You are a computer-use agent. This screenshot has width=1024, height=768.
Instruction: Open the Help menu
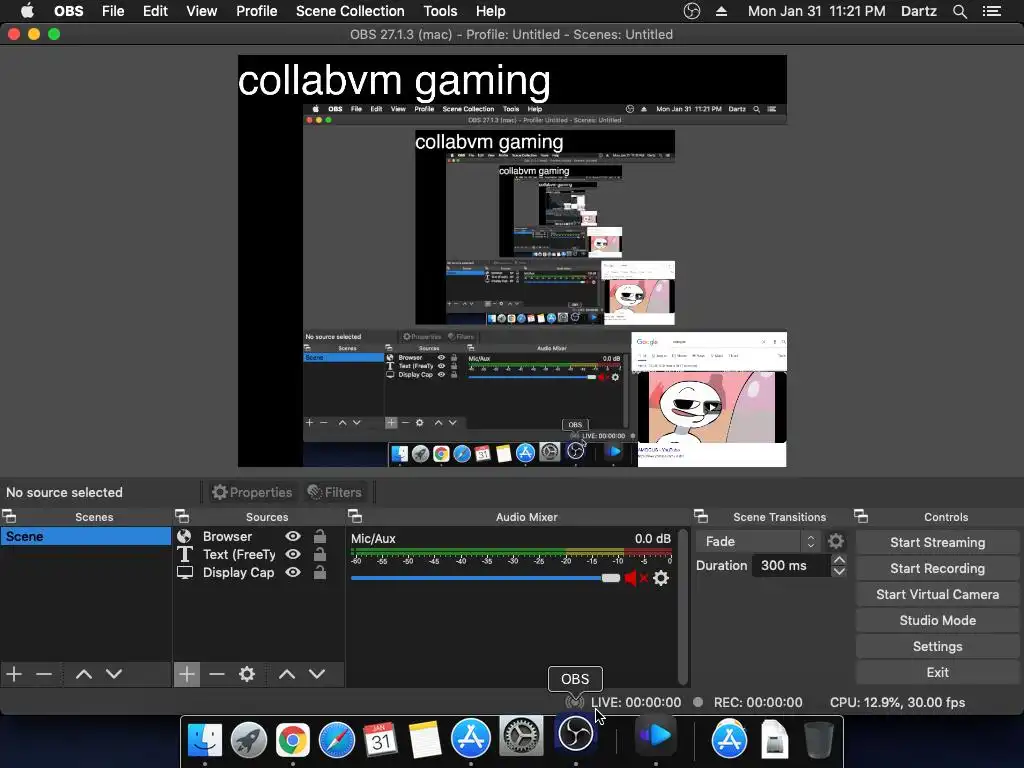pos(490,11)
